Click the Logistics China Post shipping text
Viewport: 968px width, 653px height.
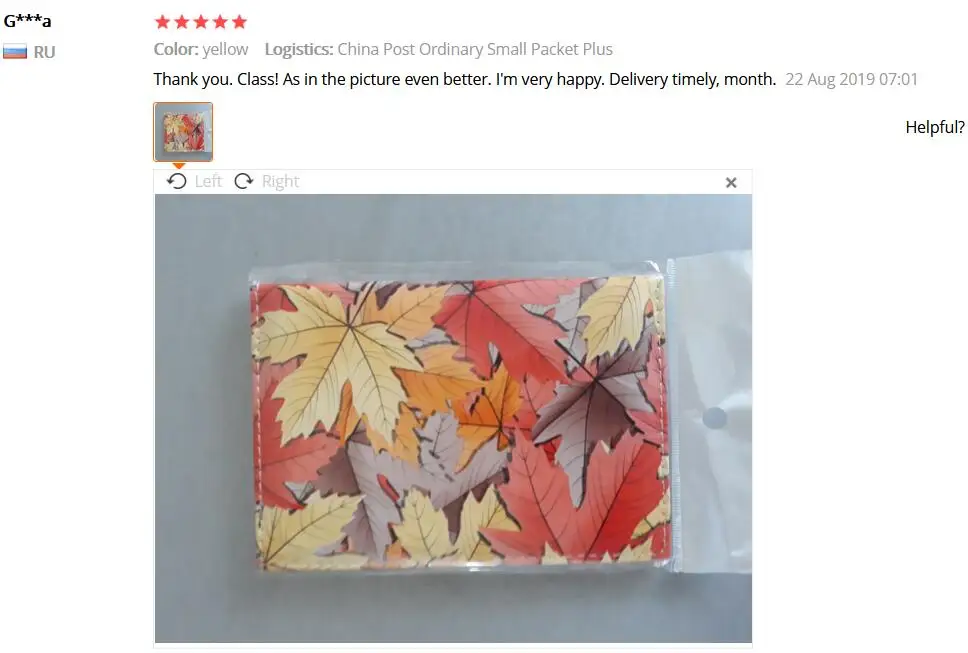438,49
